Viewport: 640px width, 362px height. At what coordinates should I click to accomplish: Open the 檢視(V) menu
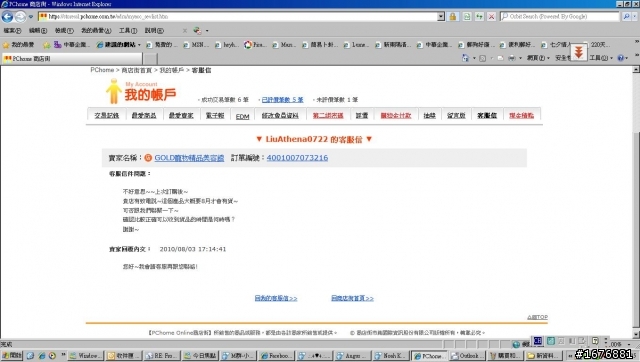click(x=64, y=31)
